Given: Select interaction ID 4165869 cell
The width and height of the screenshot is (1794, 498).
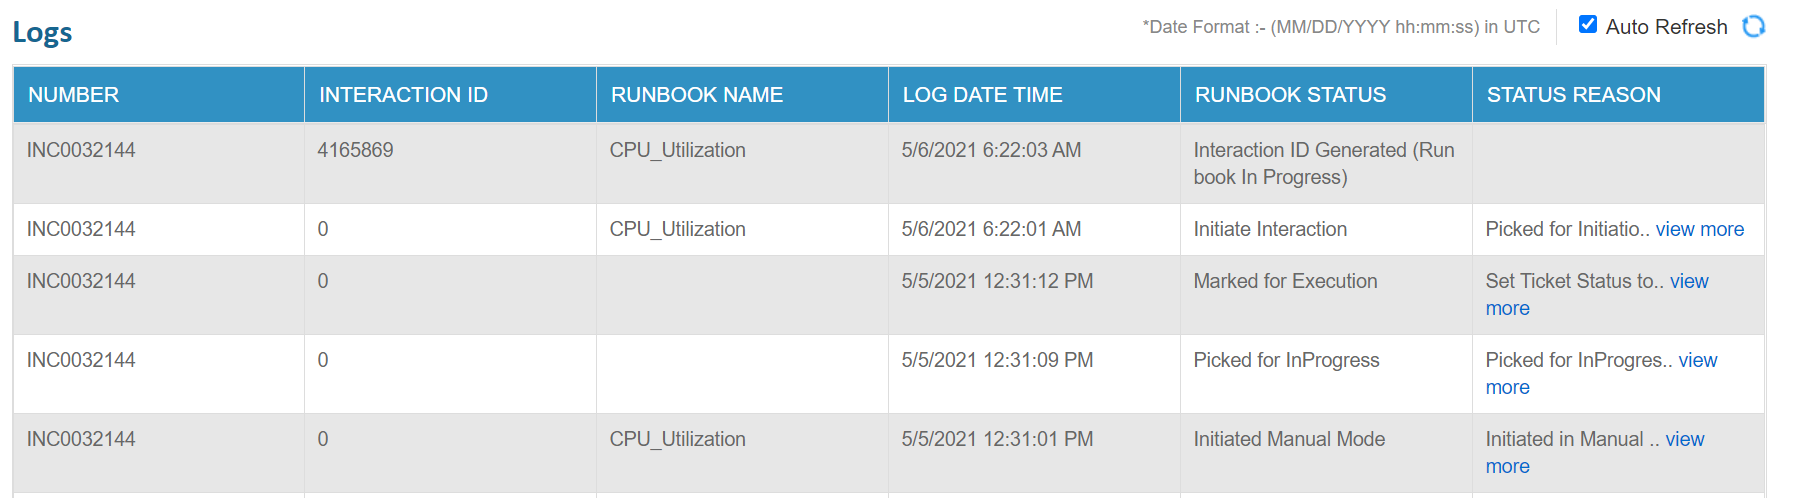Looking at the screenshot, I should click(355, 150).
